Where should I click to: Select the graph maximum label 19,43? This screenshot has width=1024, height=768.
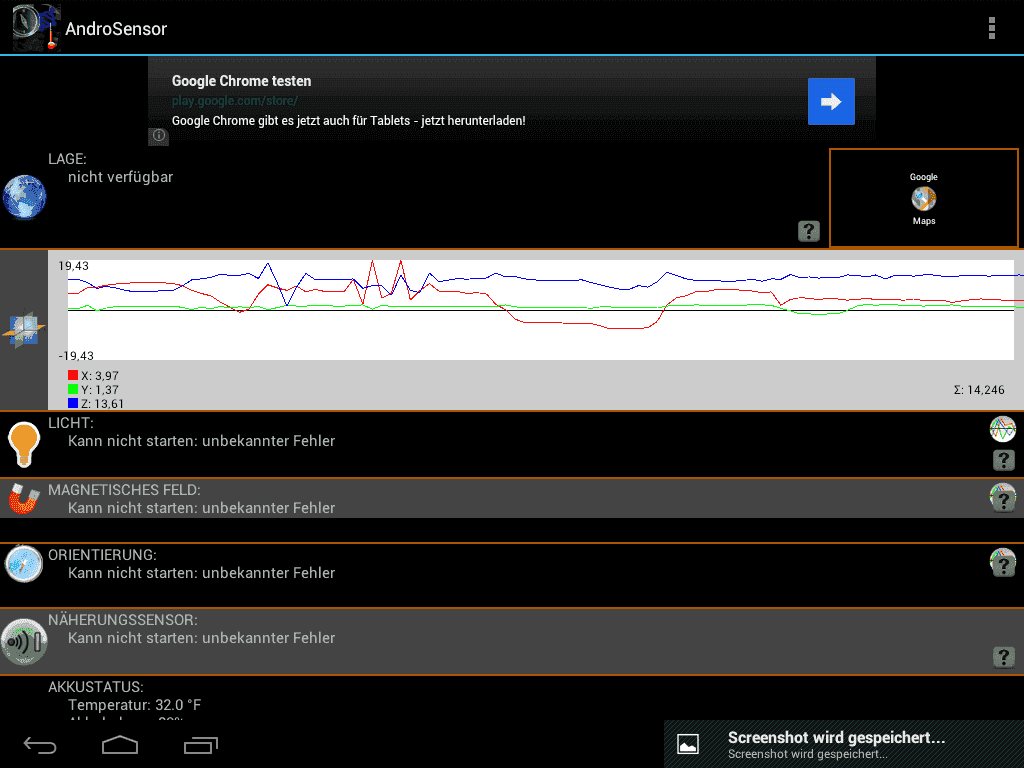point(73,266)
